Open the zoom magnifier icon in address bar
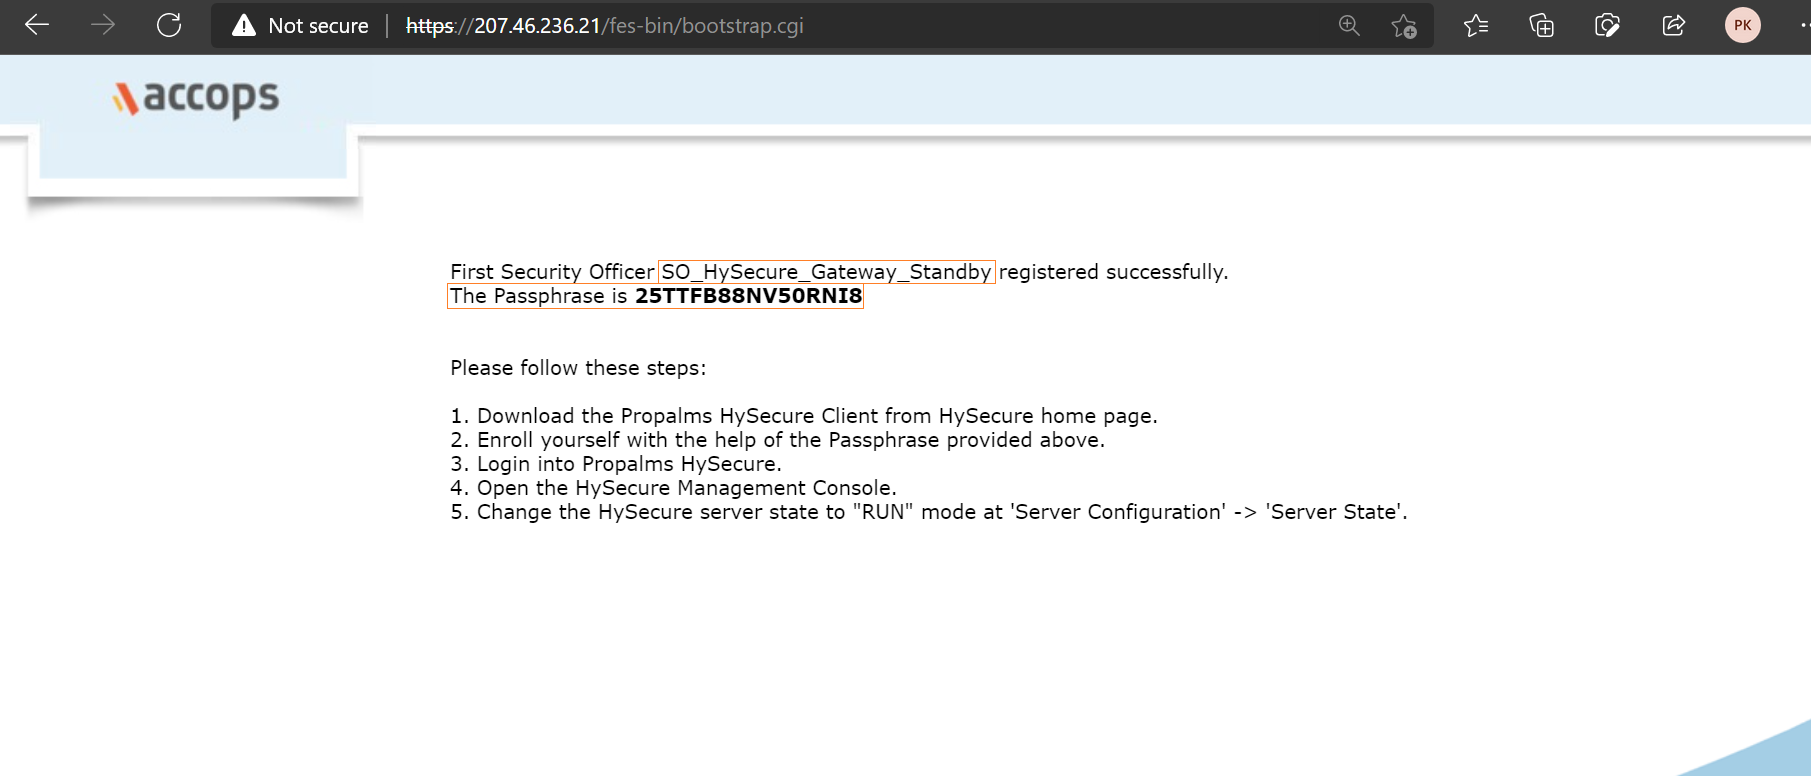This screenshot has height=776, width=1811. tap(1349, 26)
